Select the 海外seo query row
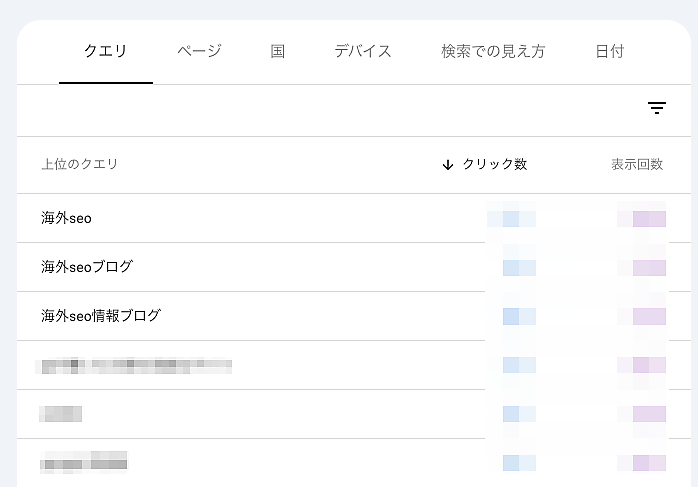Screen dimensions: 698x487 pyautogui.click(x=67, y=218)
